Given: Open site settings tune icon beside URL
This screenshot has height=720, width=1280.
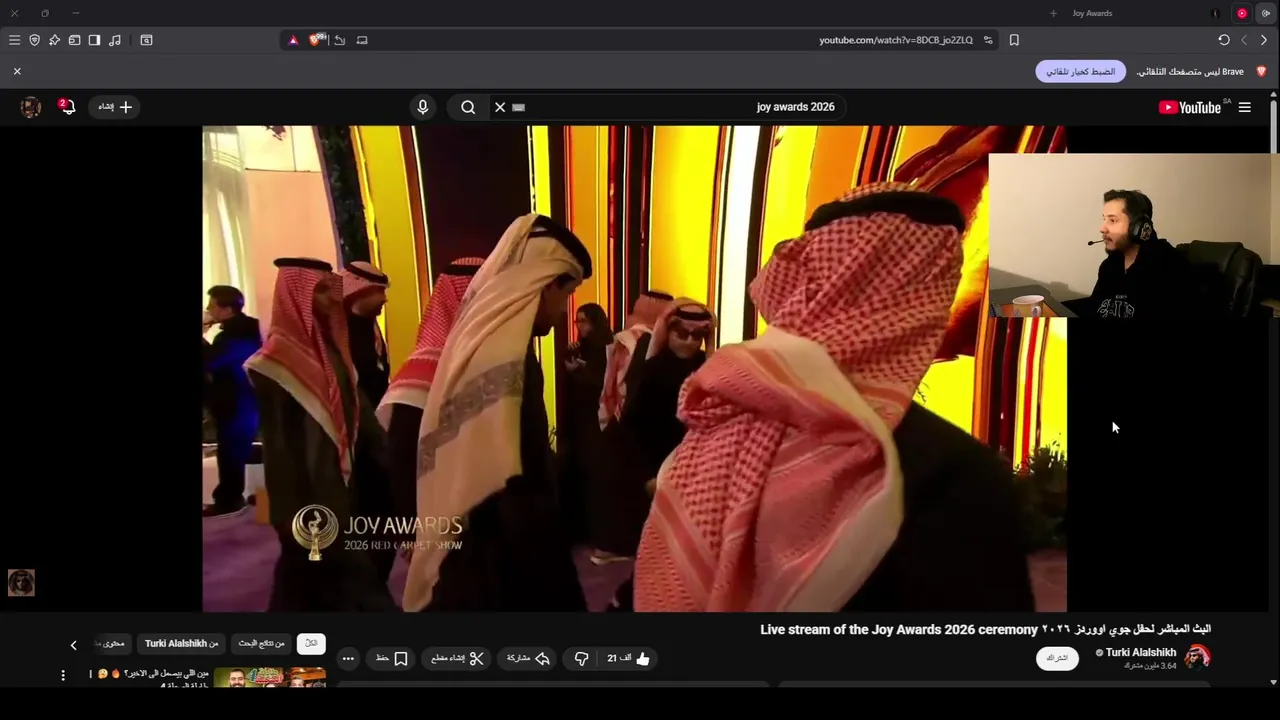Looking at the screenshot, I should pos(988,40).
